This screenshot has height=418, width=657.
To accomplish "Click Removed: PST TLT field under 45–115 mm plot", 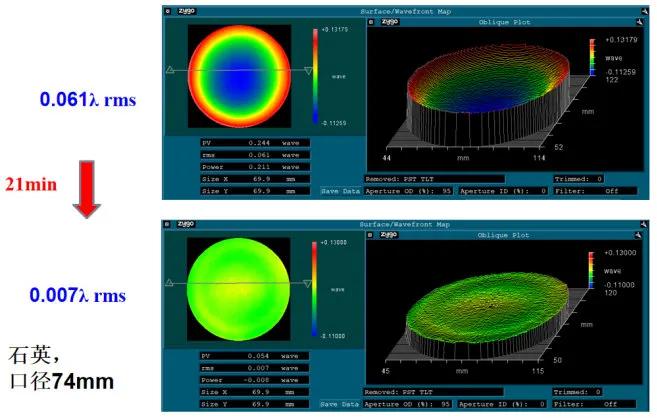I will coord(433,392).
